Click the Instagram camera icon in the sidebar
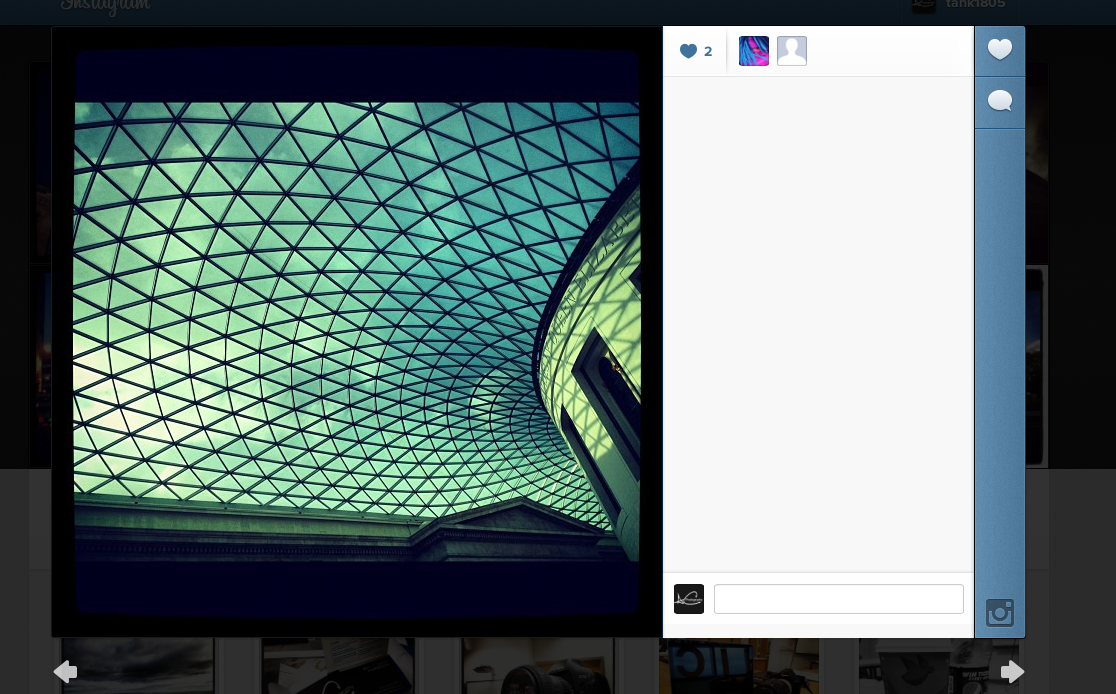Screen dimensions: 1116x694 tap(999, 613)
